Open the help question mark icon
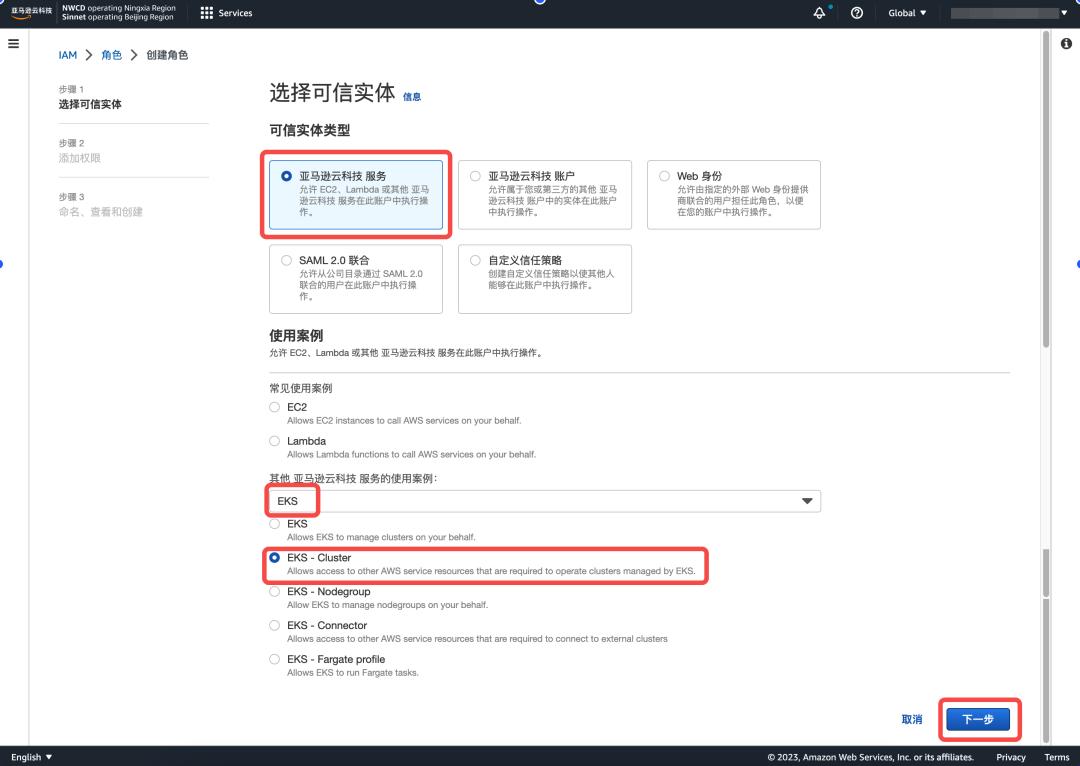 (855, 13)
